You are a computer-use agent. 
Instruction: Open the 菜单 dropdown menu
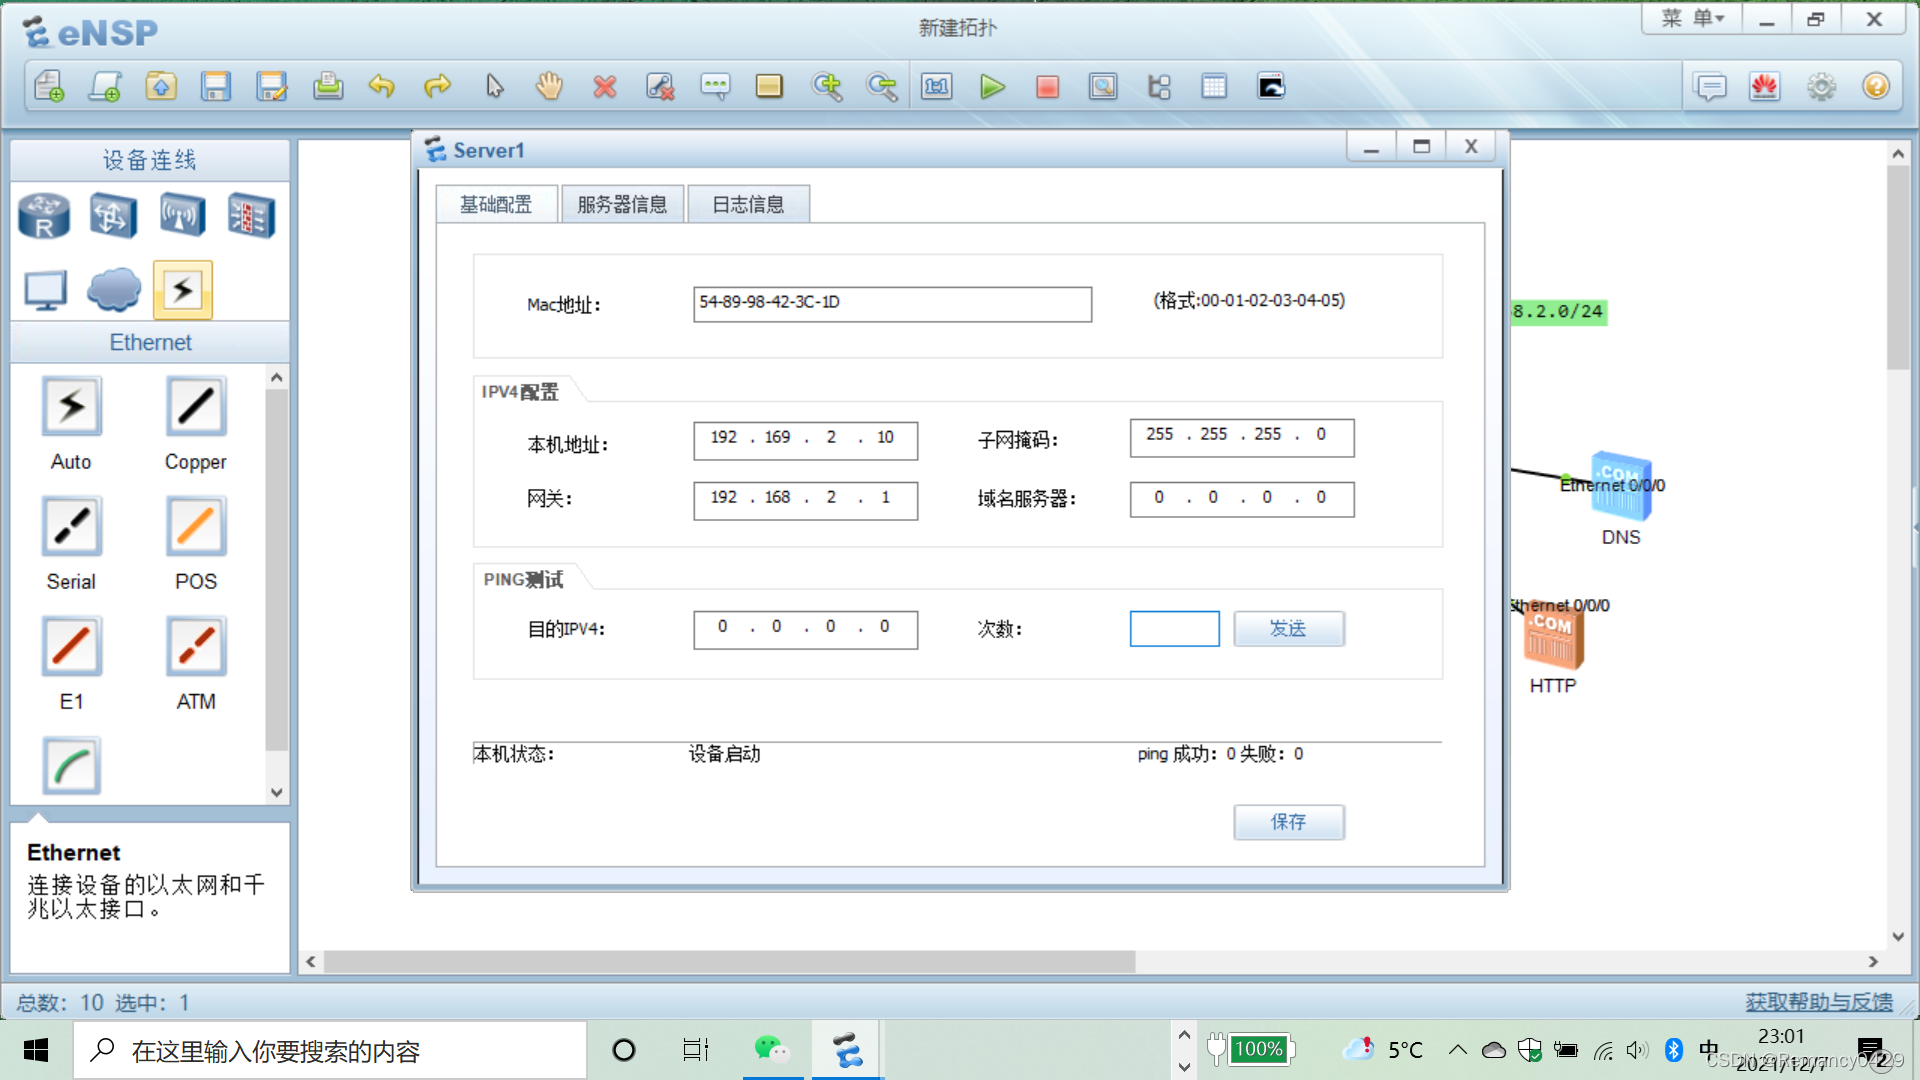(1692, 18)
